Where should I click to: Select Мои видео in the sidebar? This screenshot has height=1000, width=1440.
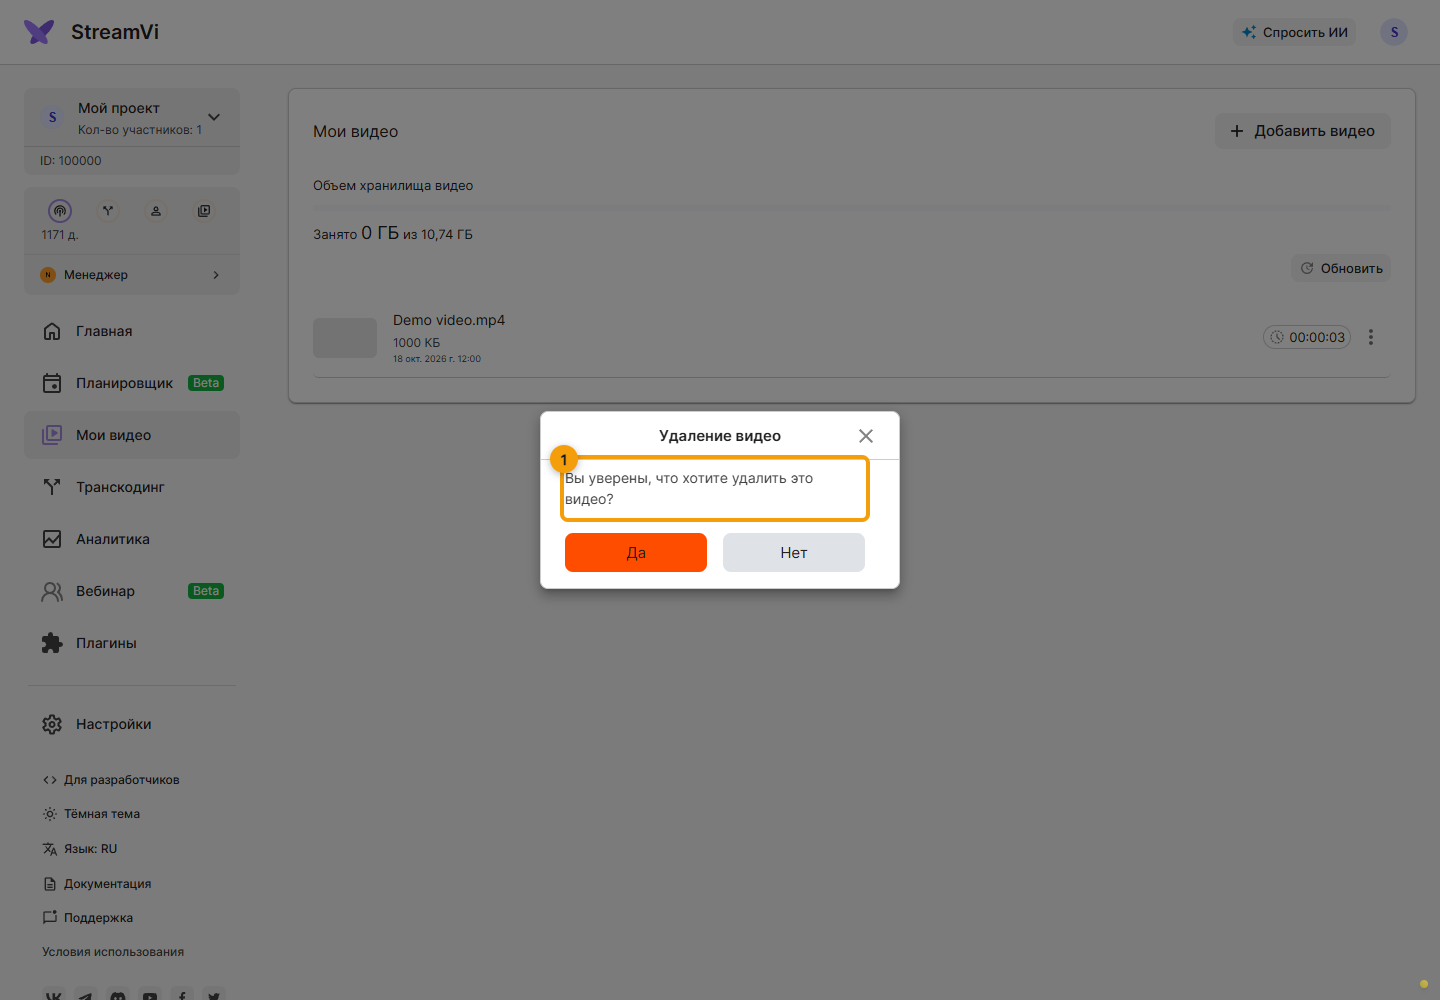tap(132, 435)
